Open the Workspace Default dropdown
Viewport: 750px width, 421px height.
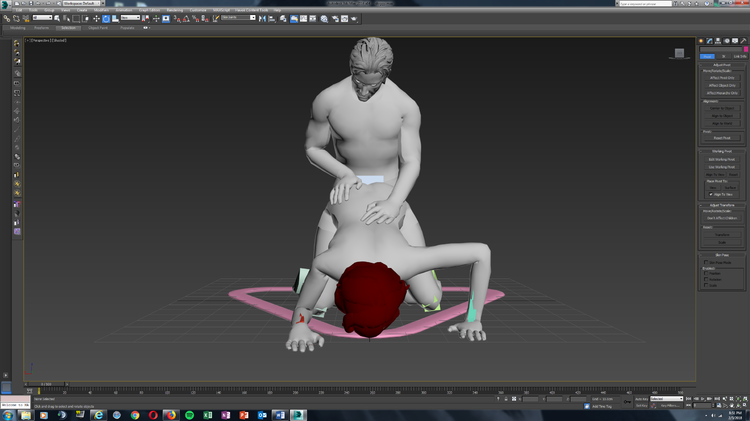coord(81,3)
